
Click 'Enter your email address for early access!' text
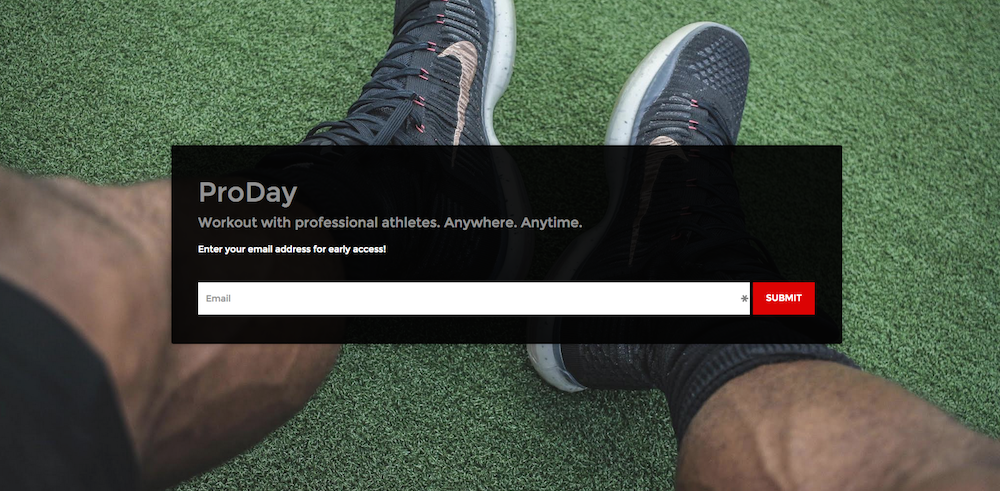pos(292,249)
